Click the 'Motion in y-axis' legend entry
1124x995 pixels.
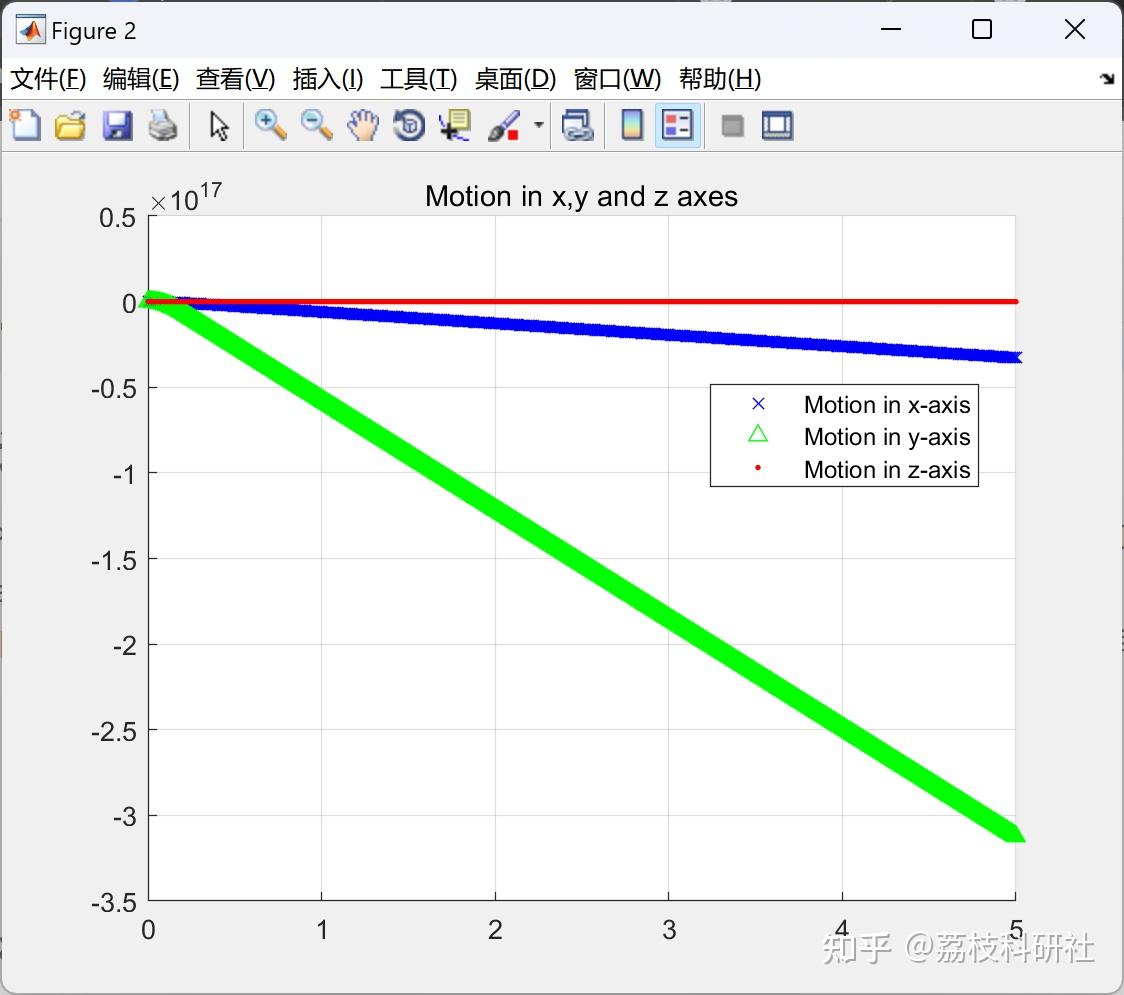(x=886, y=437)
